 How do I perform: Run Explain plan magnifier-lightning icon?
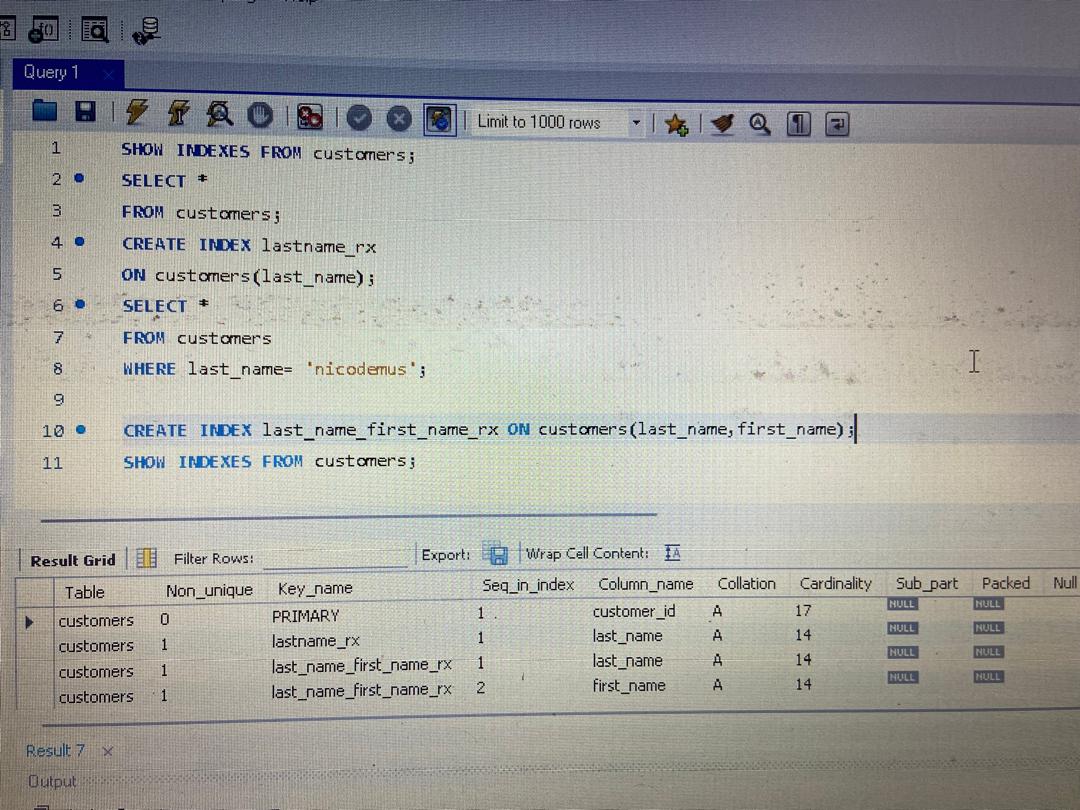[x=220, y=114]
